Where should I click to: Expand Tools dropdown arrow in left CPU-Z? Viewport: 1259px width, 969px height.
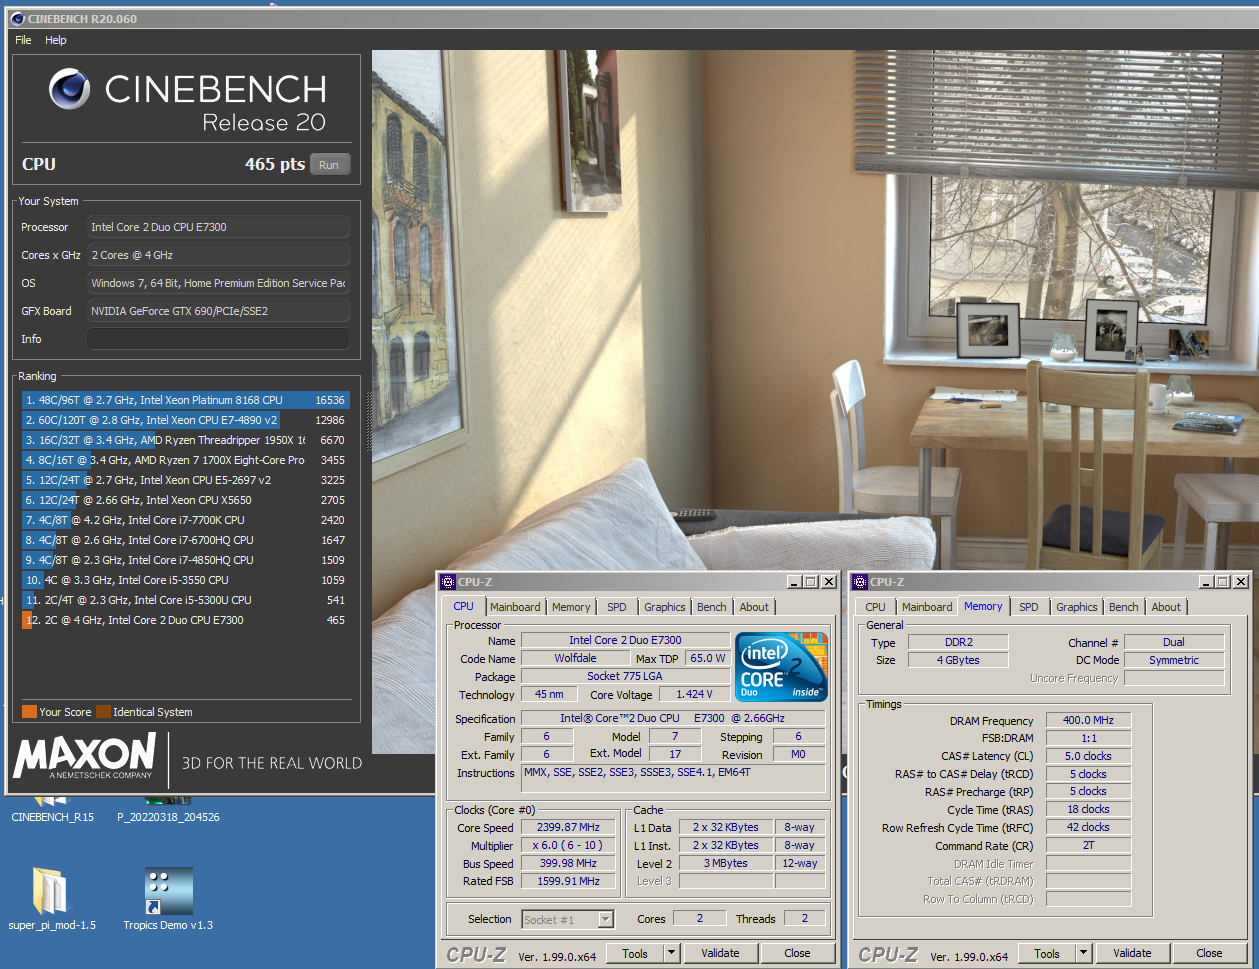tap(671, 953)
